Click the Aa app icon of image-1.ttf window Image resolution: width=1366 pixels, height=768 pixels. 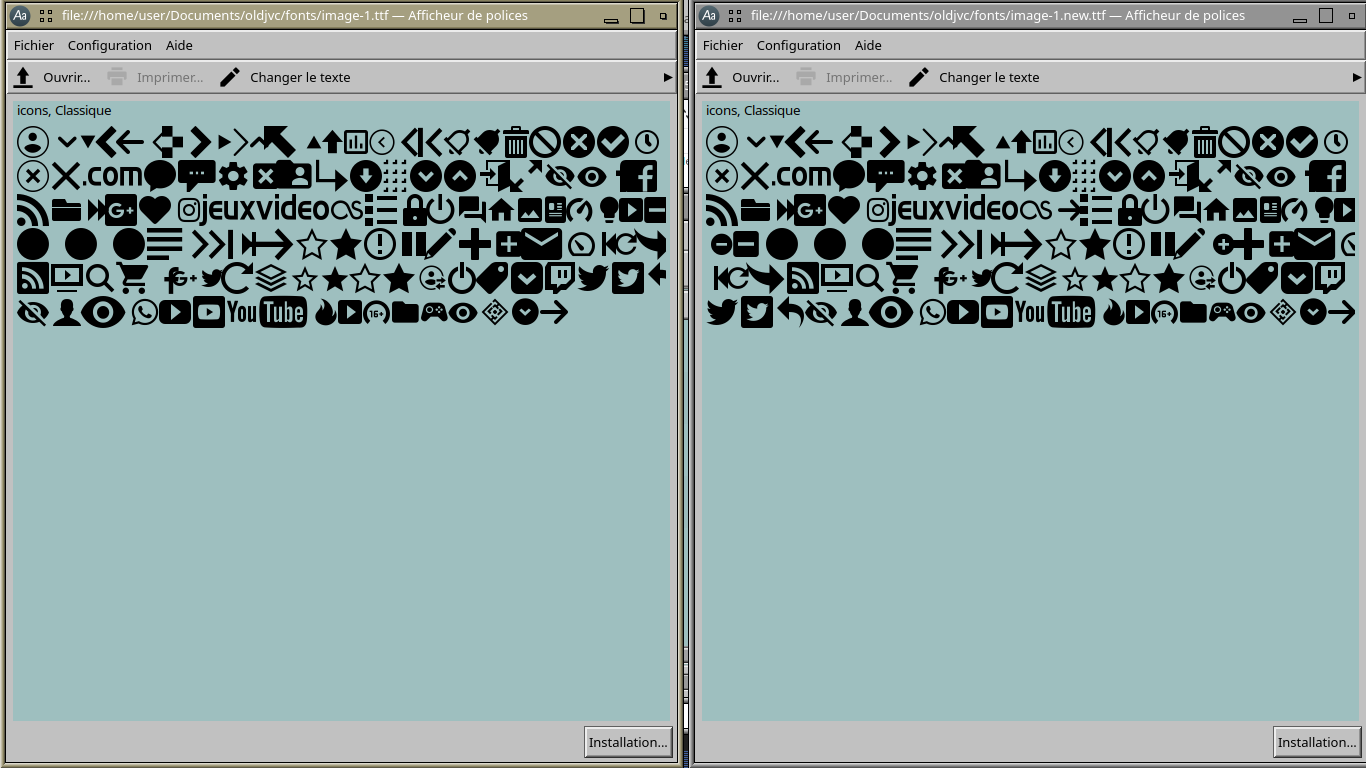pyautogui.click(x=20, y=15)
